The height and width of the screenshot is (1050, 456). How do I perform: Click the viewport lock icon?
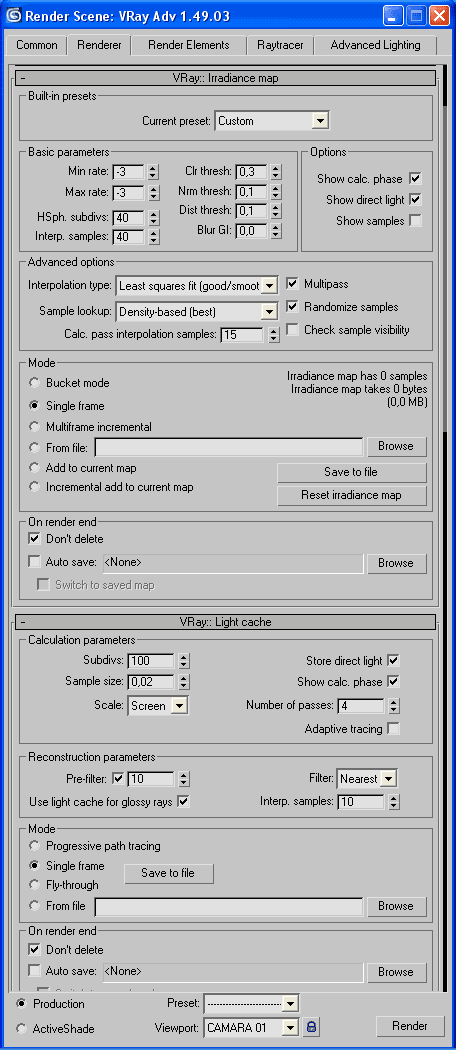coord(311,1027)
